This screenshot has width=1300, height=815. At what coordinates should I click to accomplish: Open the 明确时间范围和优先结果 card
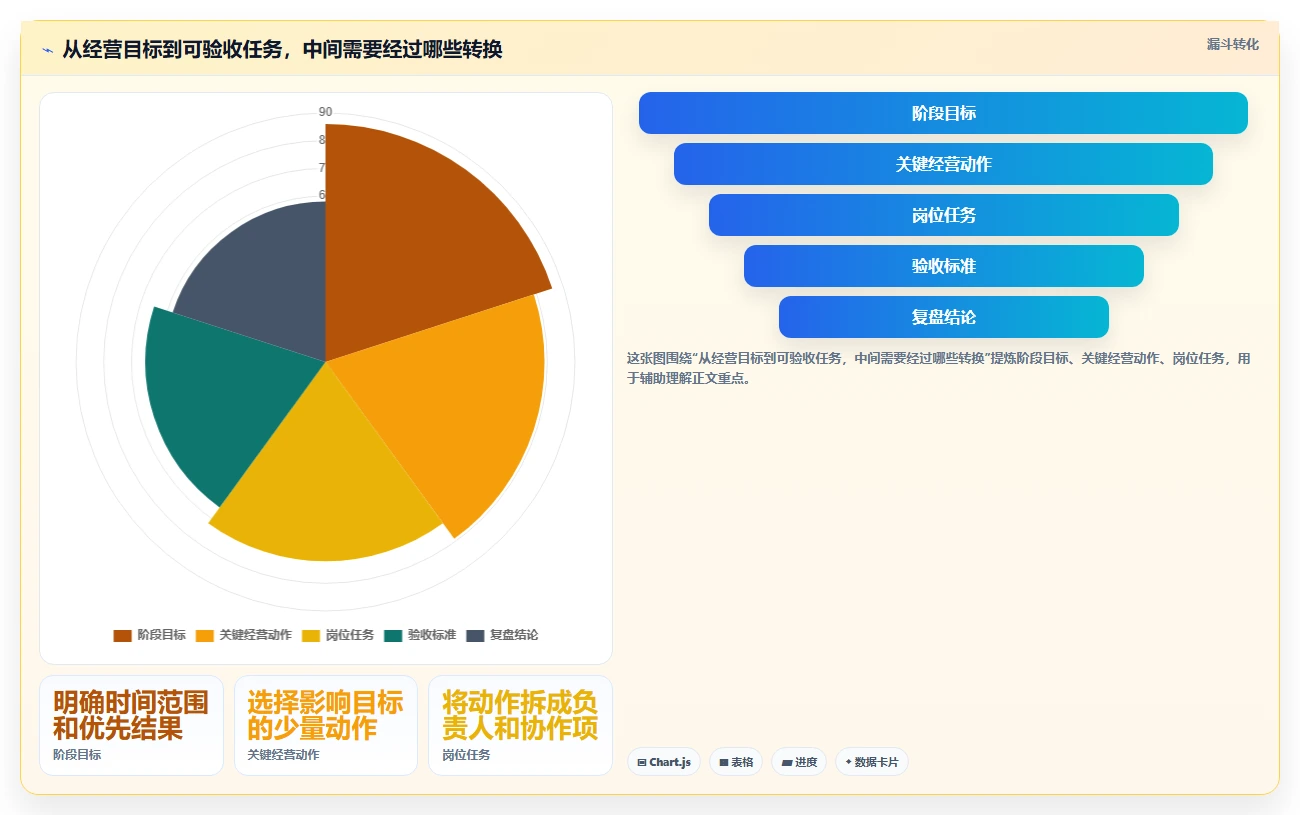(x=131, y=725)
